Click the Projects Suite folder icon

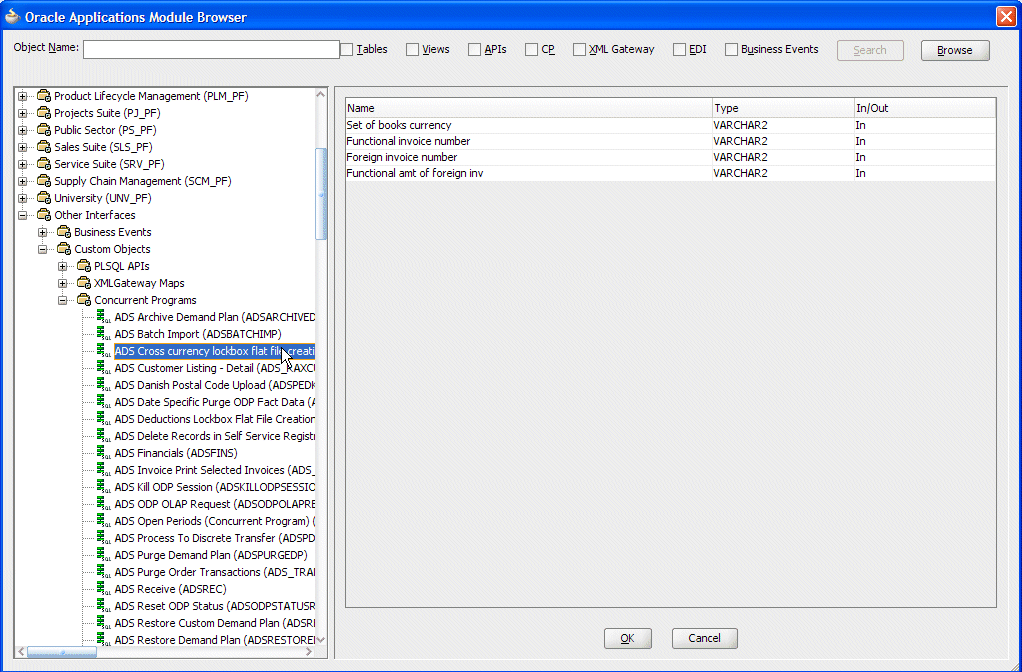tap(44, 113)
